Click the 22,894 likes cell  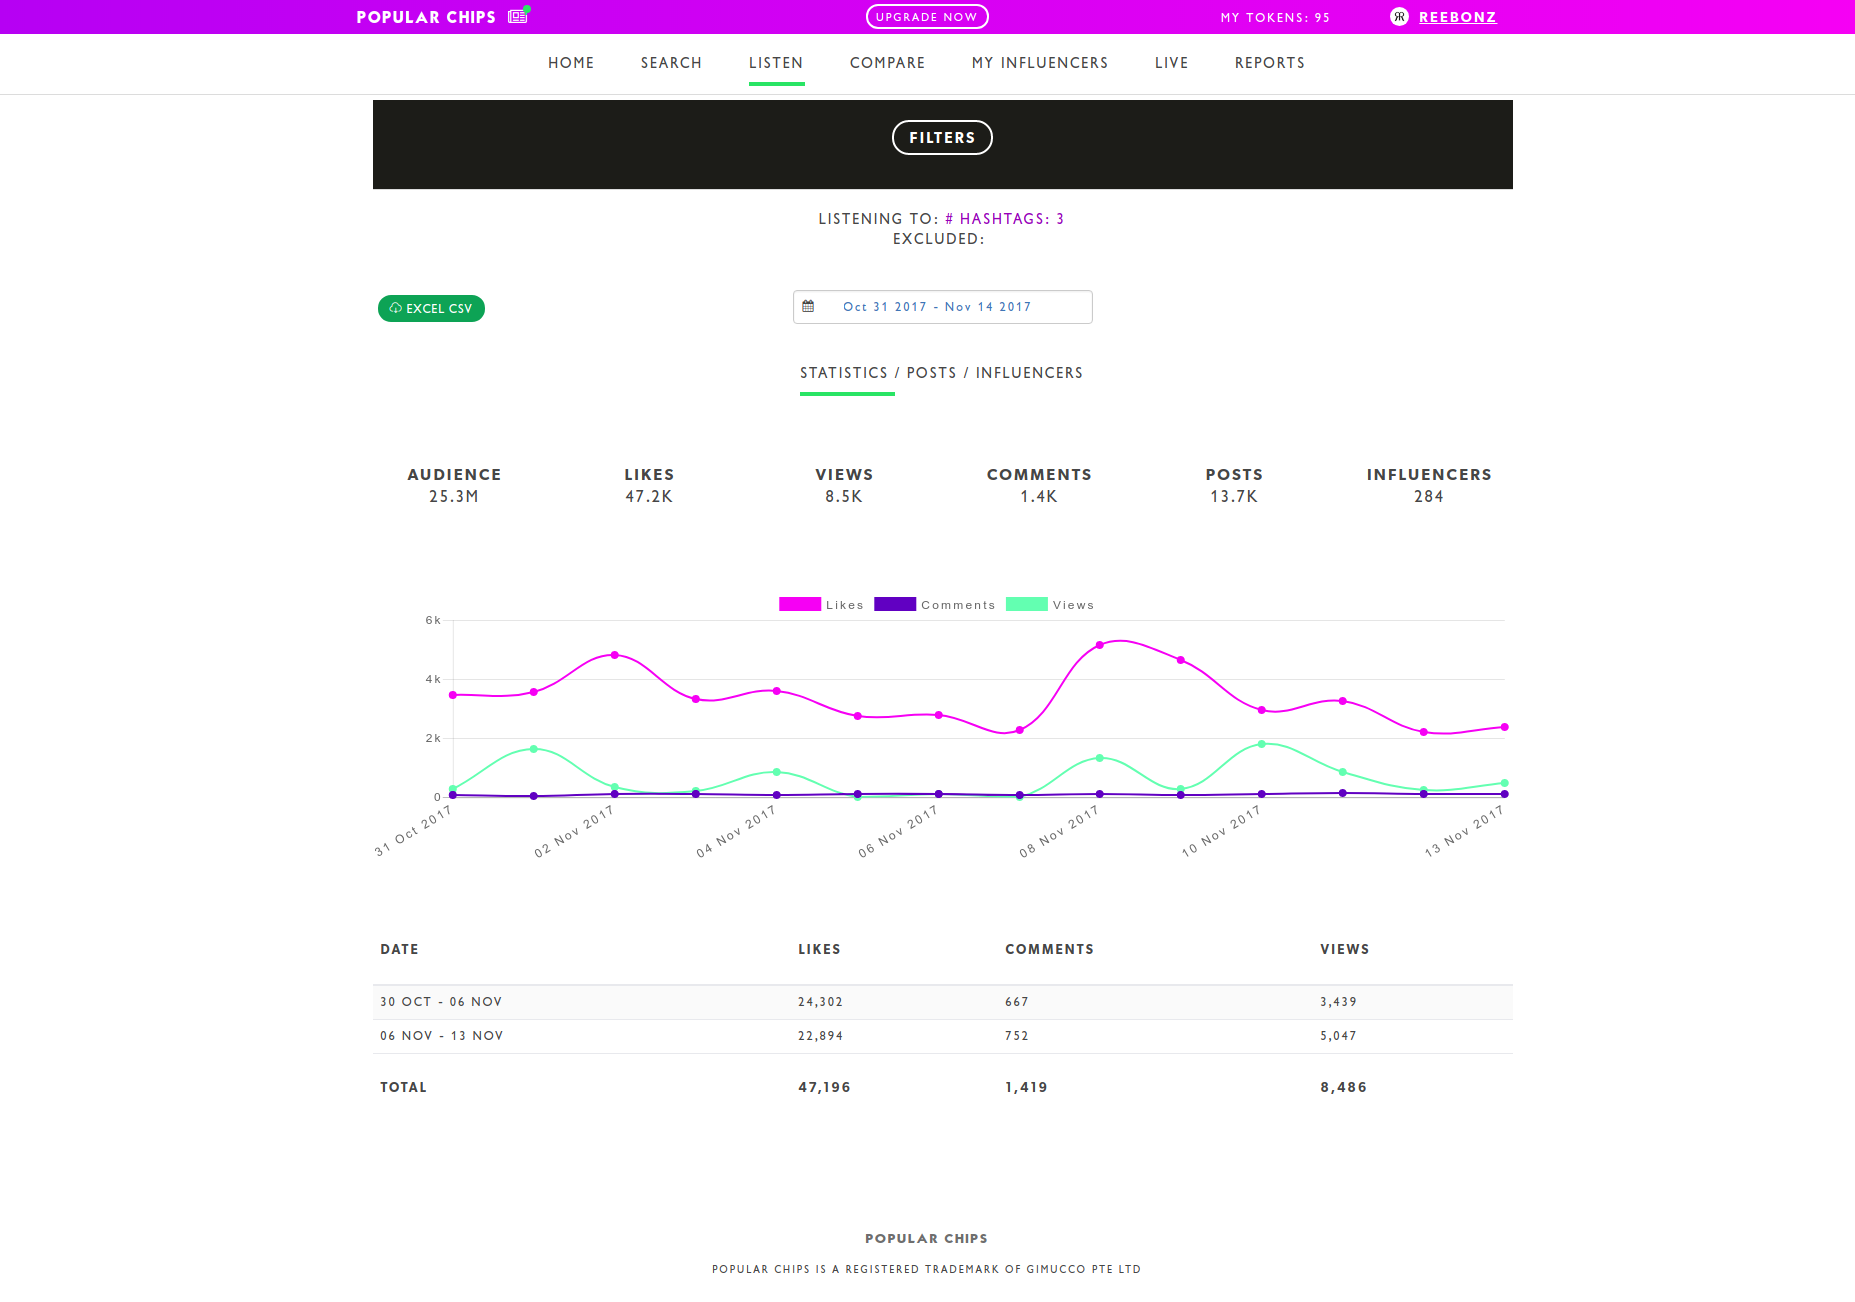click(820, 1036)
